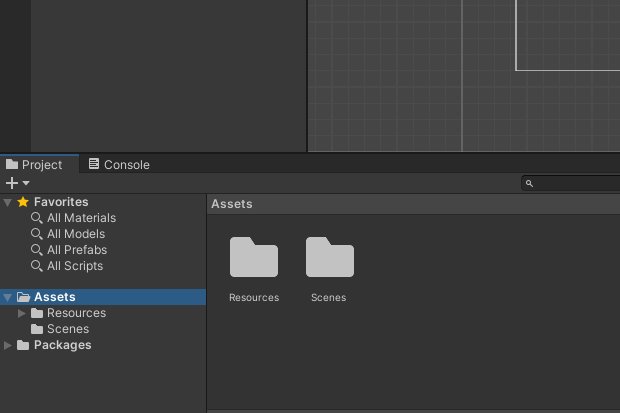
Task: Select All Models saved search
Action: 75,234
